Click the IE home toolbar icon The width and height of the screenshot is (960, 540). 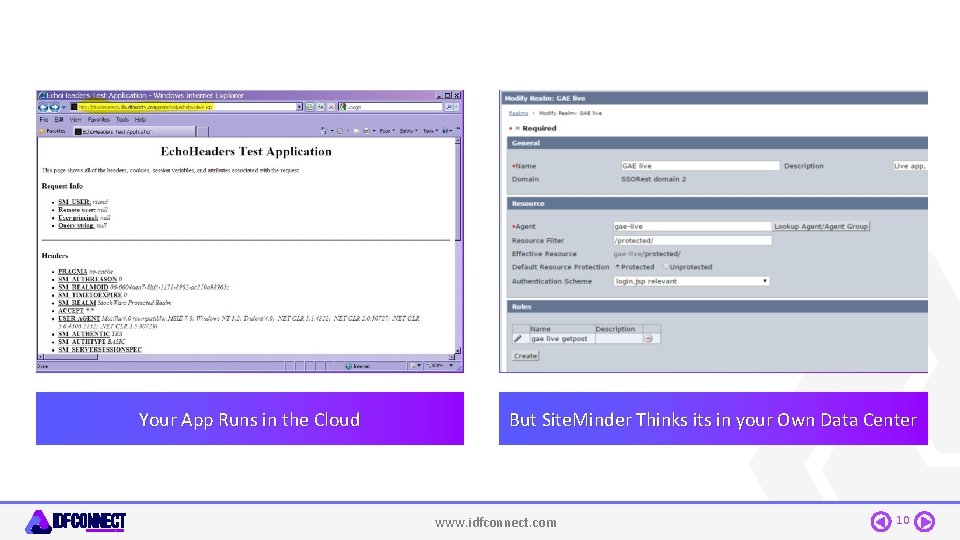324,131
